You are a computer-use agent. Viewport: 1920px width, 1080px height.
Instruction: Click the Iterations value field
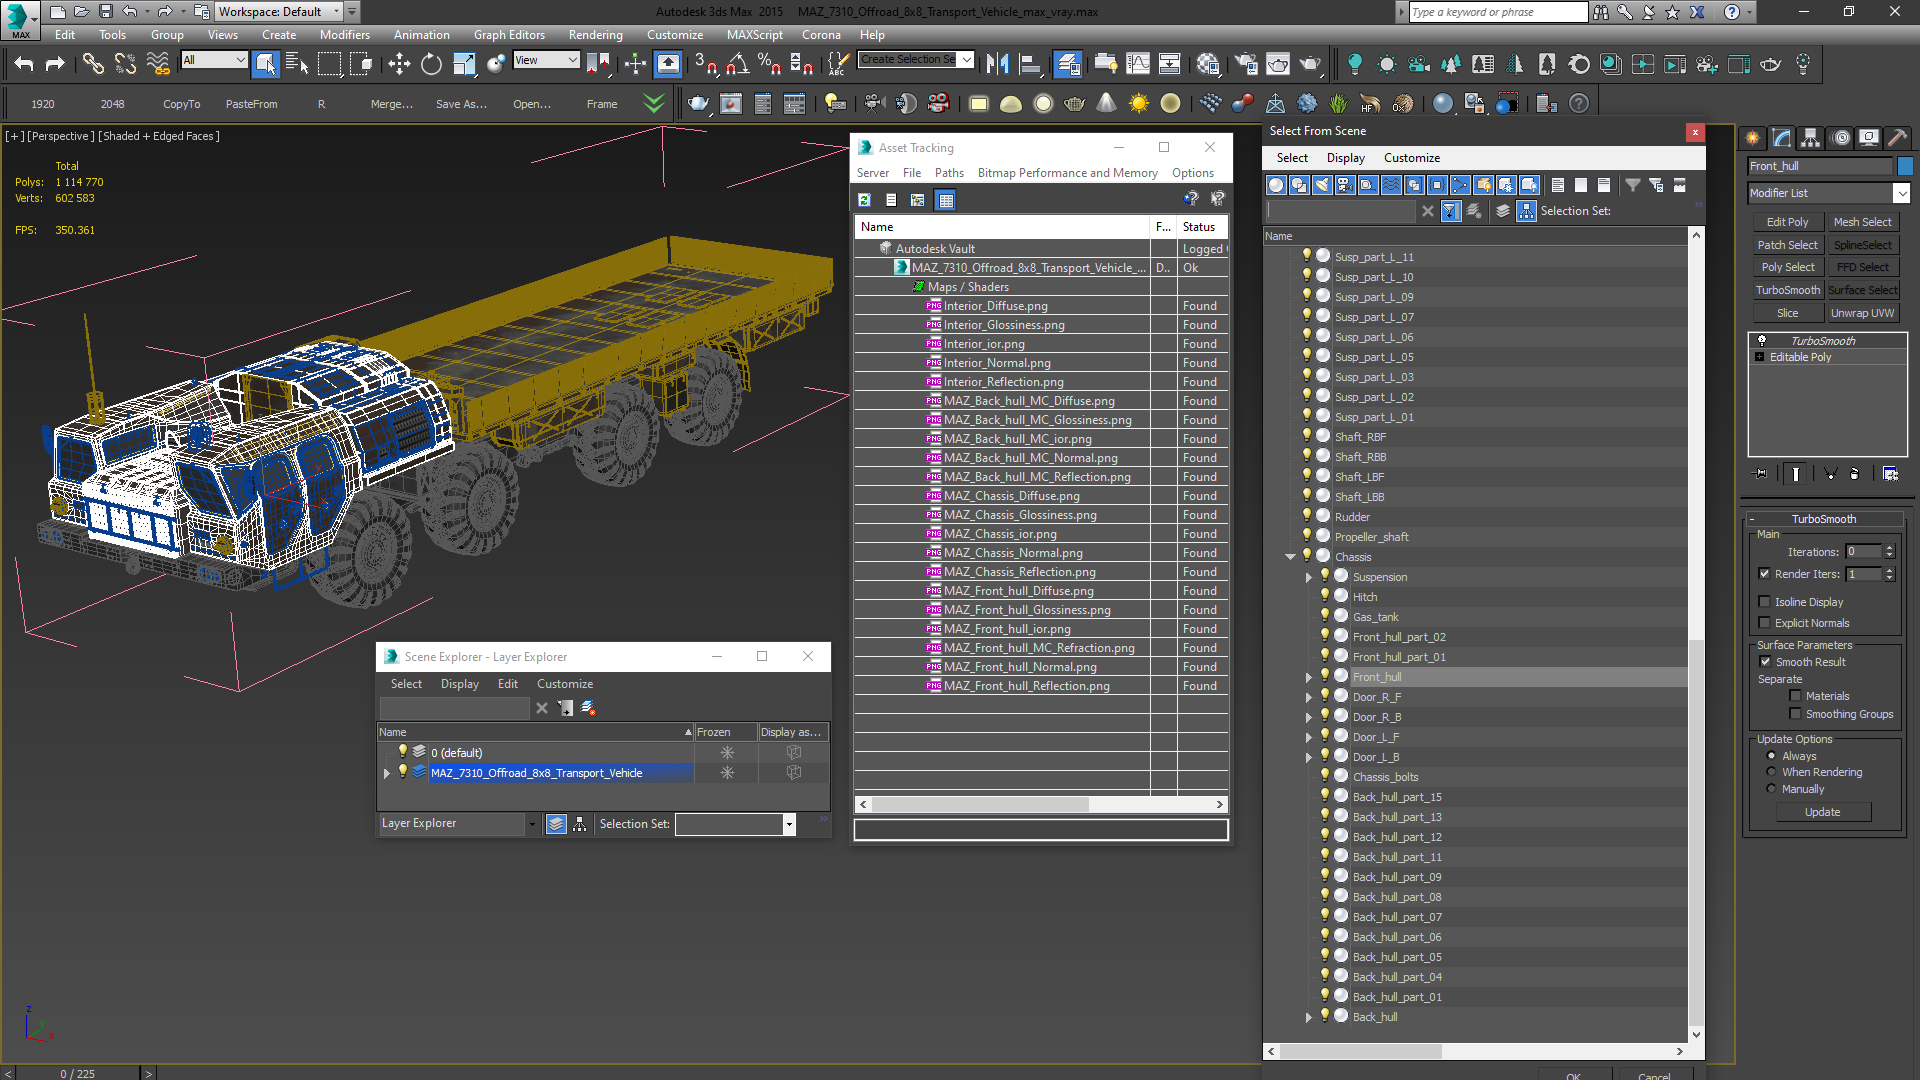tap(1863, 552)
